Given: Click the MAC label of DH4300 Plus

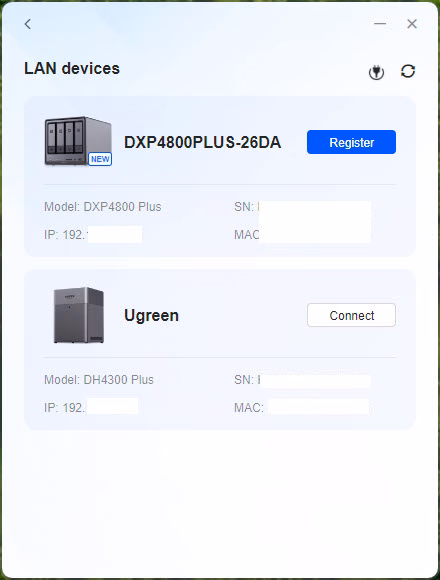Looking at the screenshot, I should (249, 408).
